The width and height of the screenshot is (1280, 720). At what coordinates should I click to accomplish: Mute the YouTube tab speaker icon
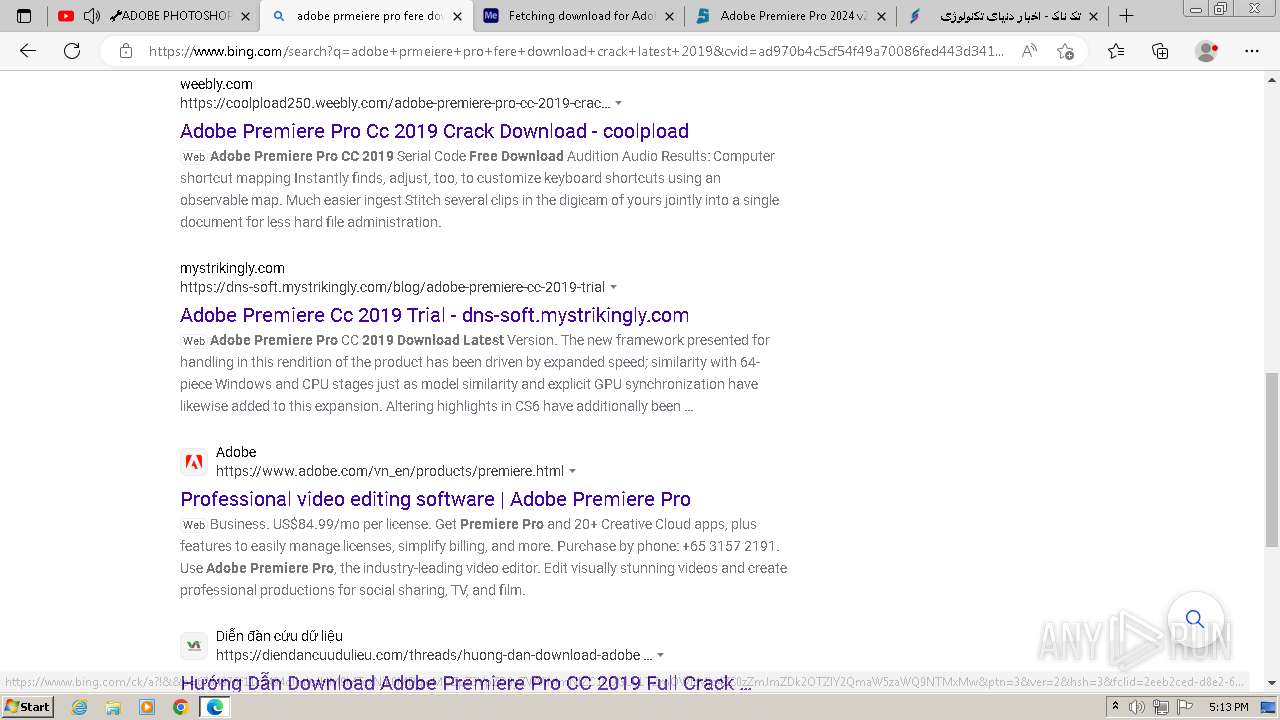(x=91, y=16)
